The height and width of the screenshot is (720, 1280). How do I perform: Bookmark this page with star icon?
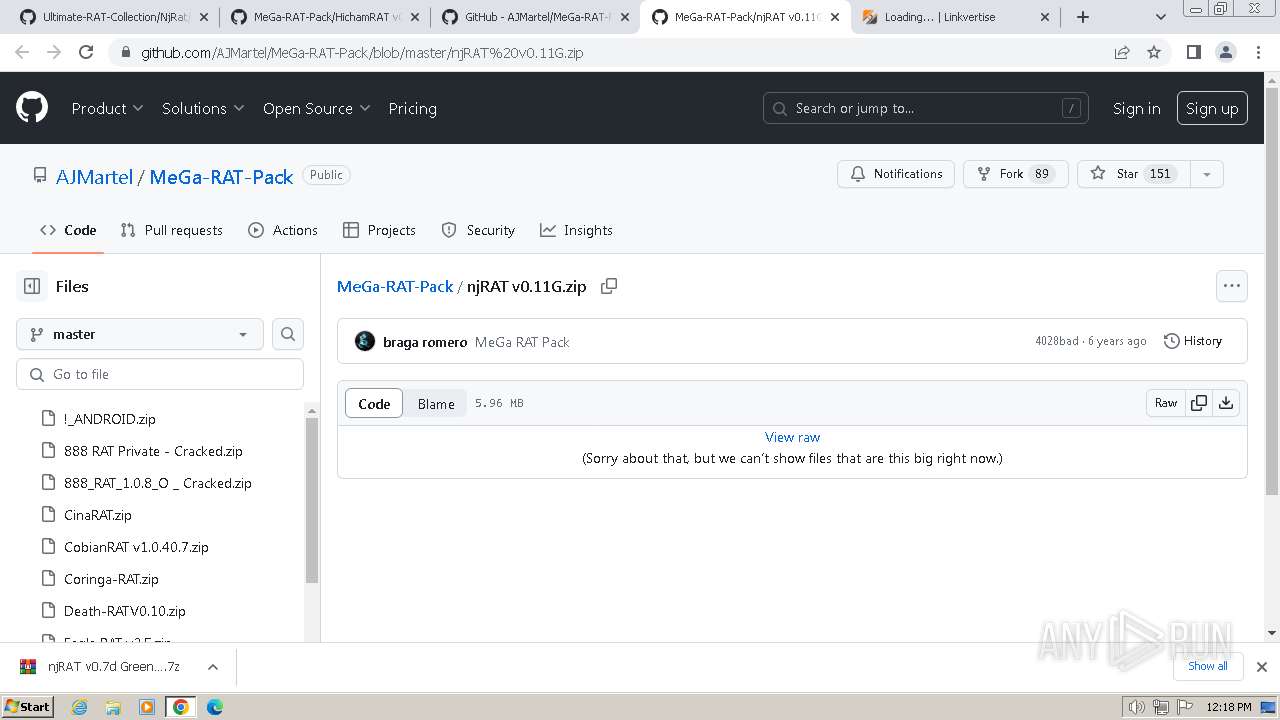click(1154, 52)
